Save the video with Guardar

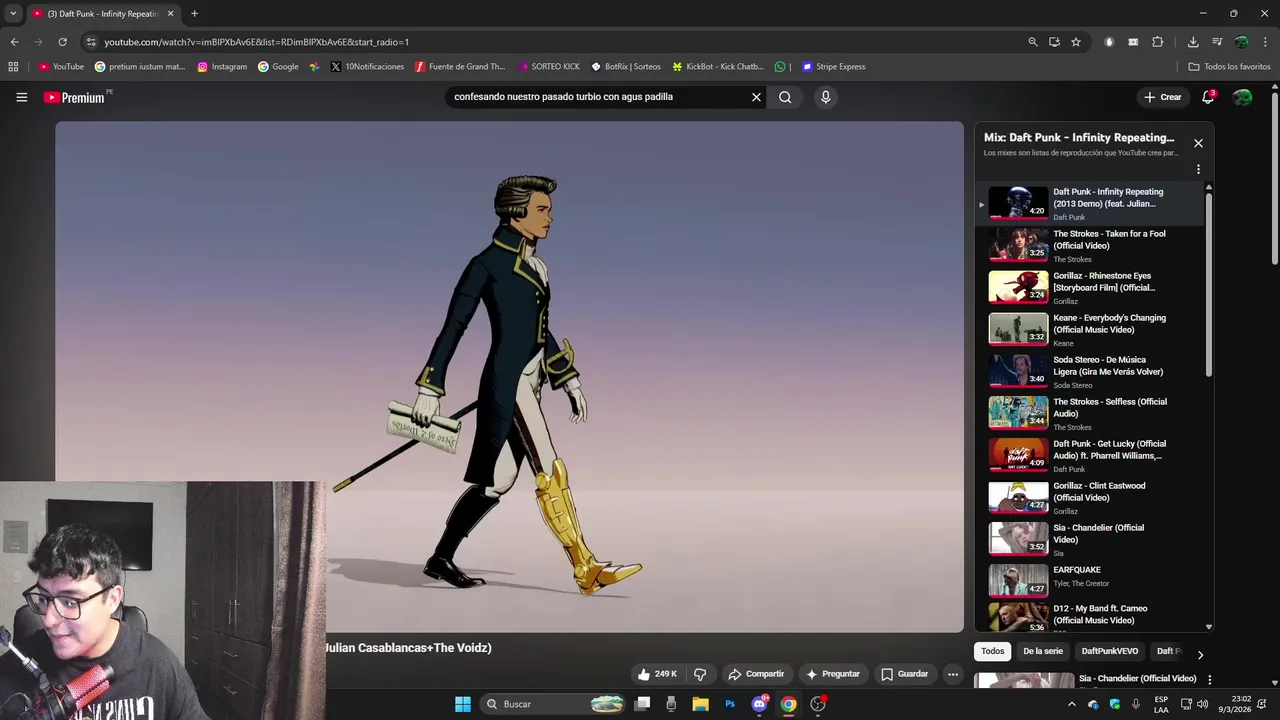coord(904,674)
